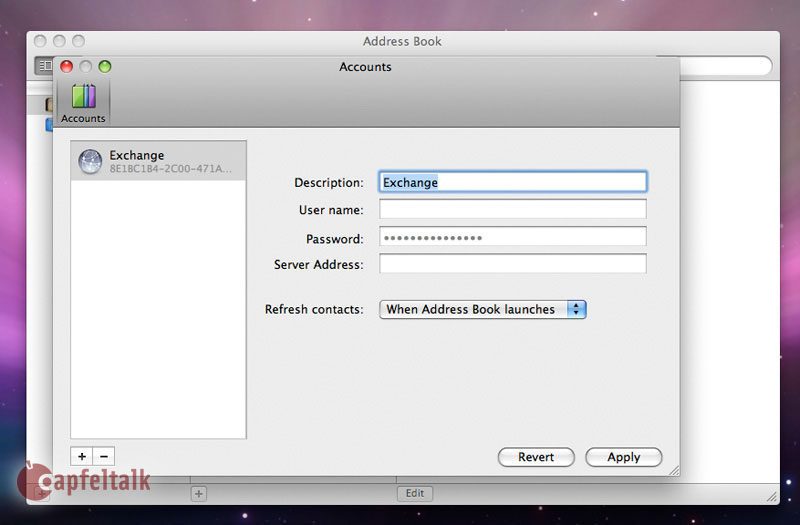This screenshot has height=525, width=800.
Task: Click plus button at Address Book window bottom
Action: (198, 494)
